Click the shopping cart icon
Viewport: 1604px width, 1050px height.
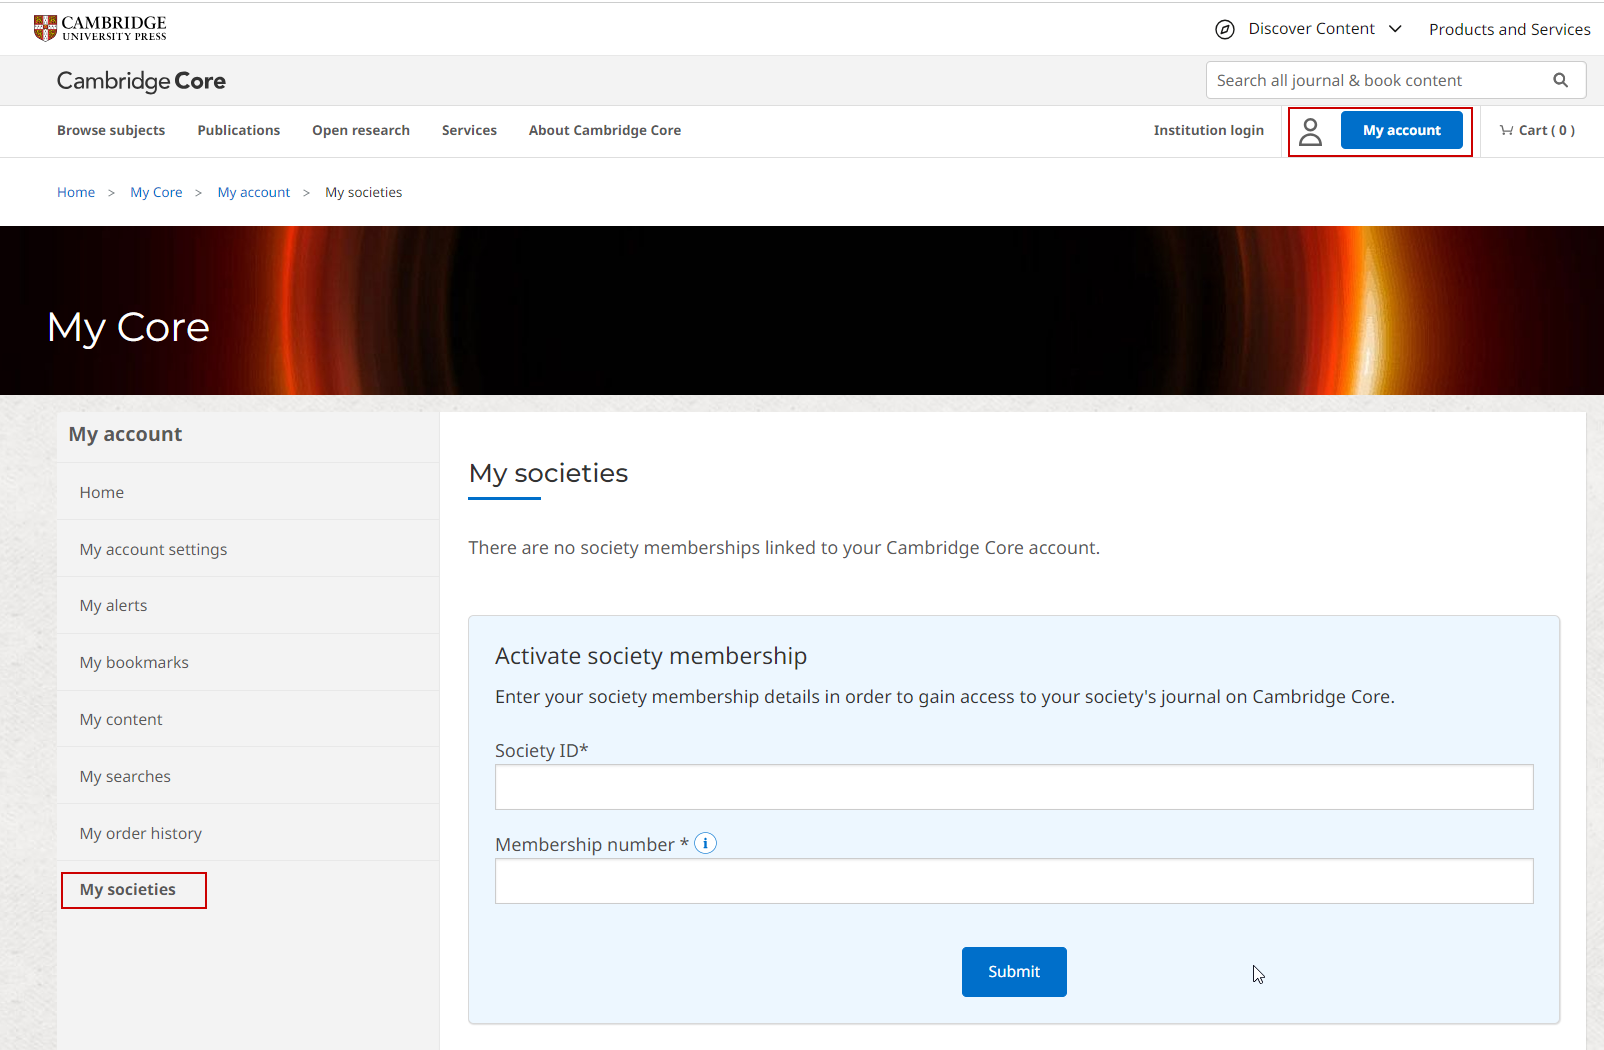click(1506, 130)
